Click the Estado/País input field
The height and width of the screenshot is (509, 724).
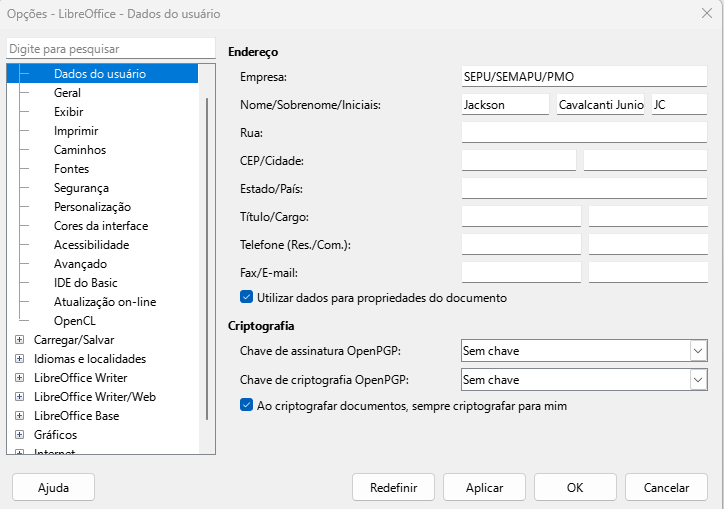584,188
